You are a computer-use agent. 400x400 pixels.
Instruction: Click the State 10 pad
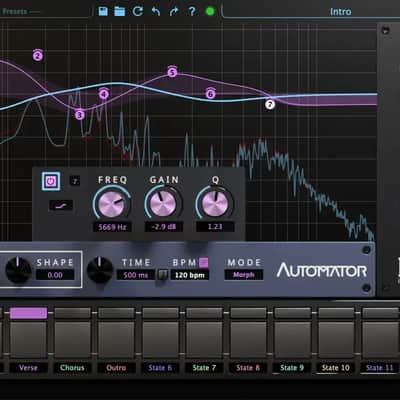[336, 339]
